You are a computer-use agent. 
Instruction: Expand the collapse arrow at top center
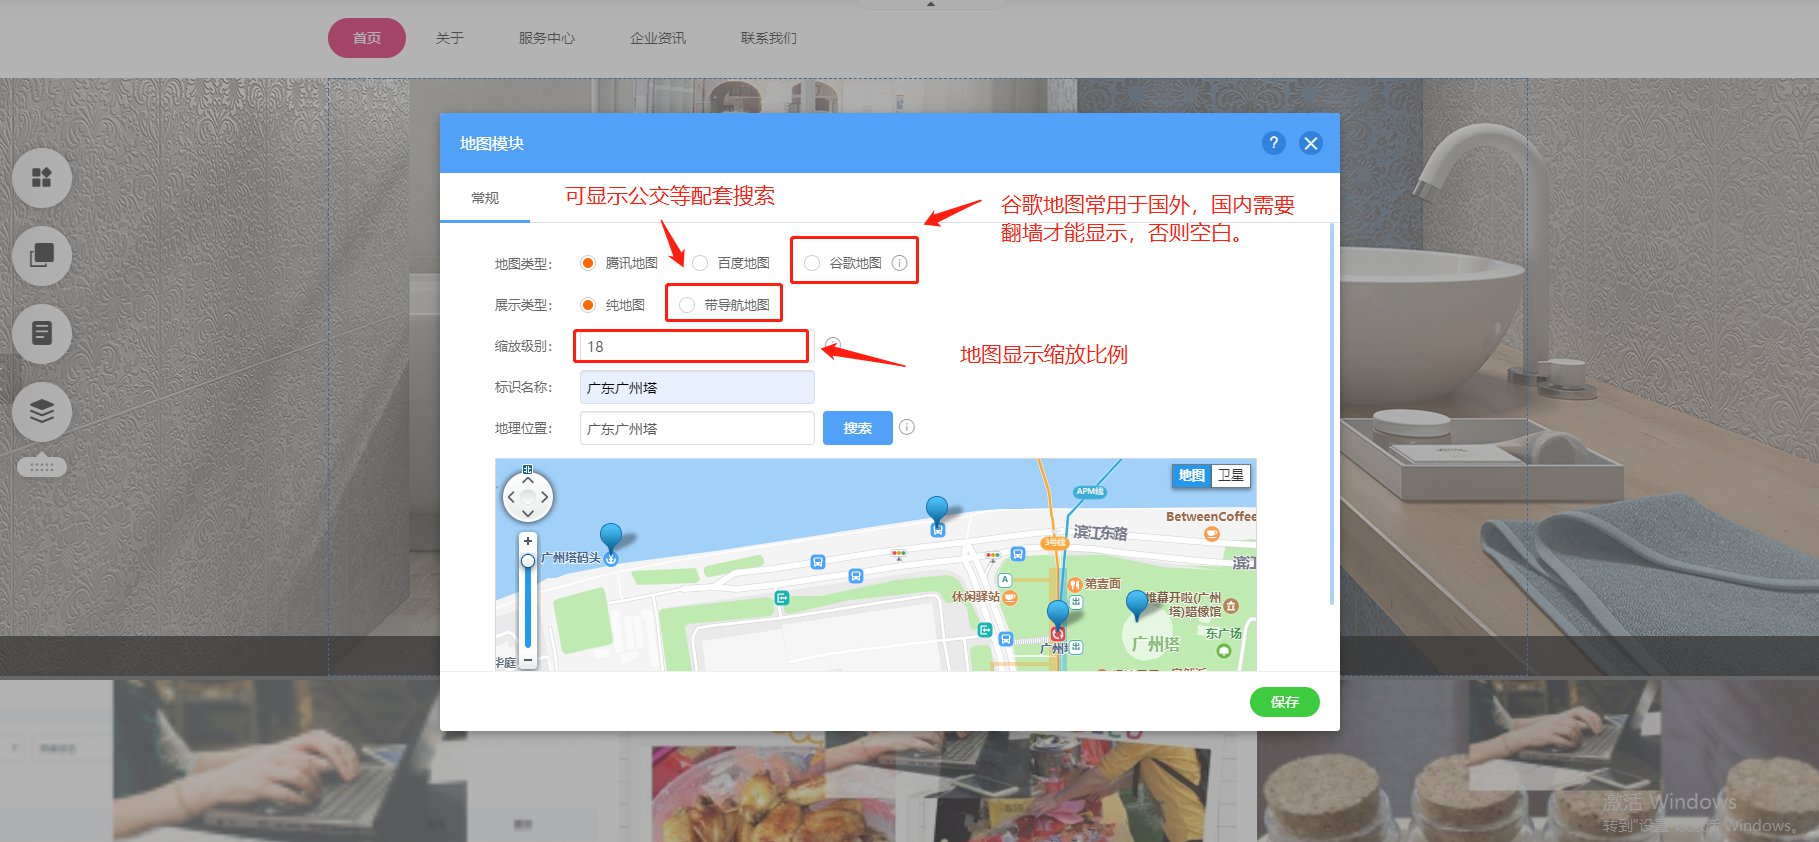tap(931, 4)
